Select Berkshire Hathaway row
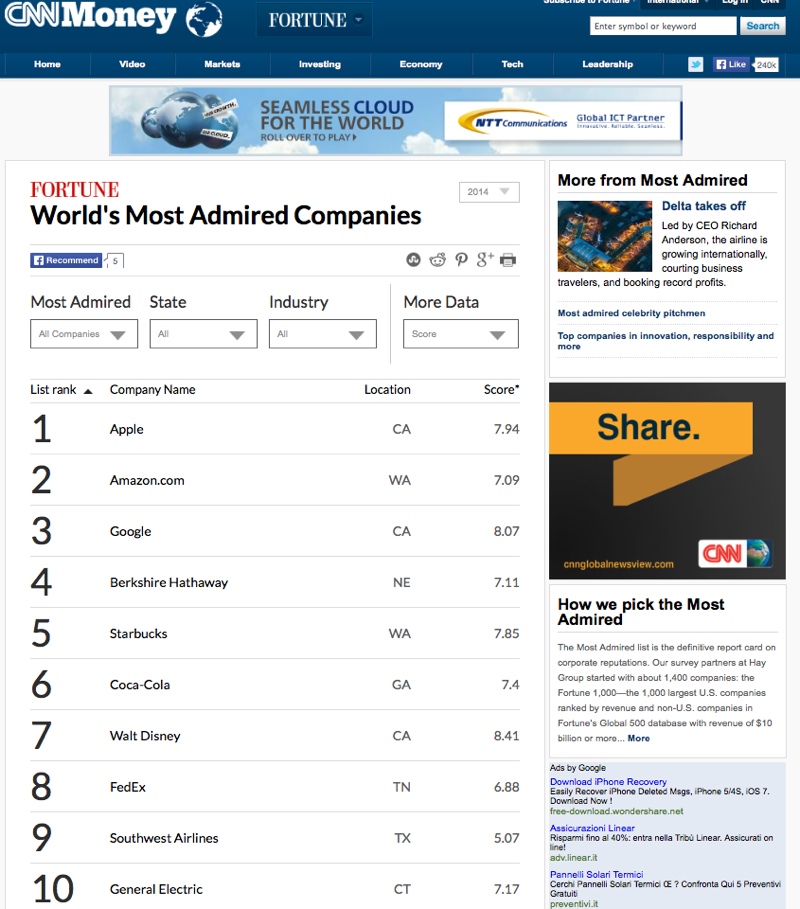The image size is (800, 909). 275,582
